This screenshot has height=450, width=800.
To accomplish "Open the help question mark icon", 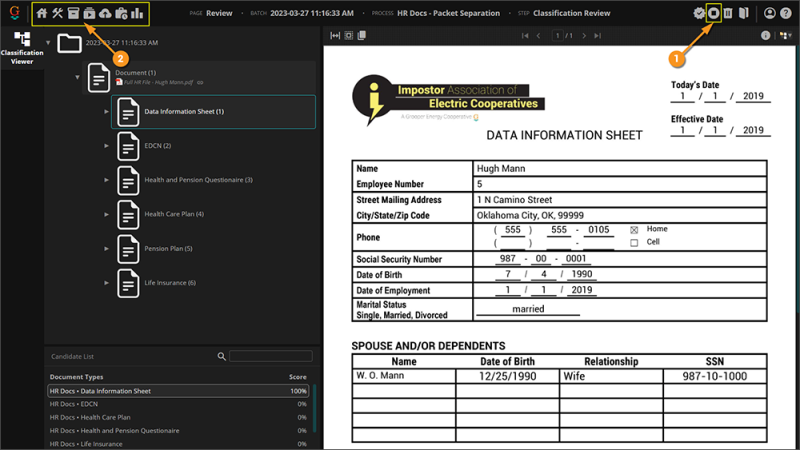I will pyautogui.click(x=786, y=13).
